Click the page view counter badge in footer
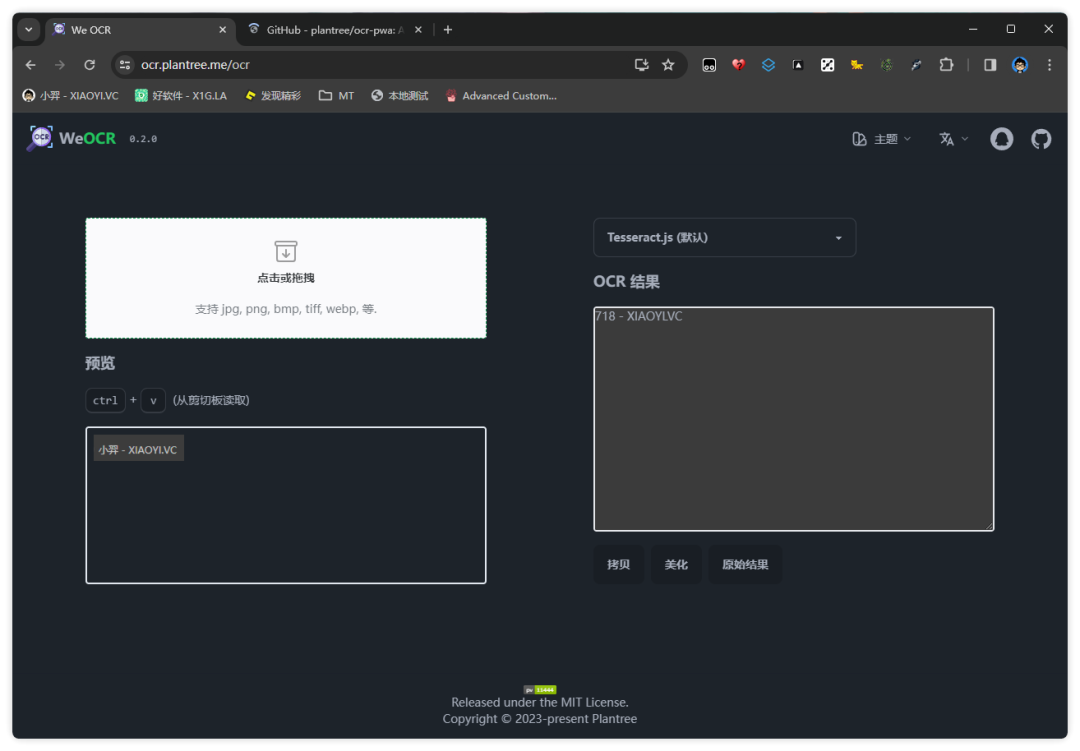 (x=540, y=690)
